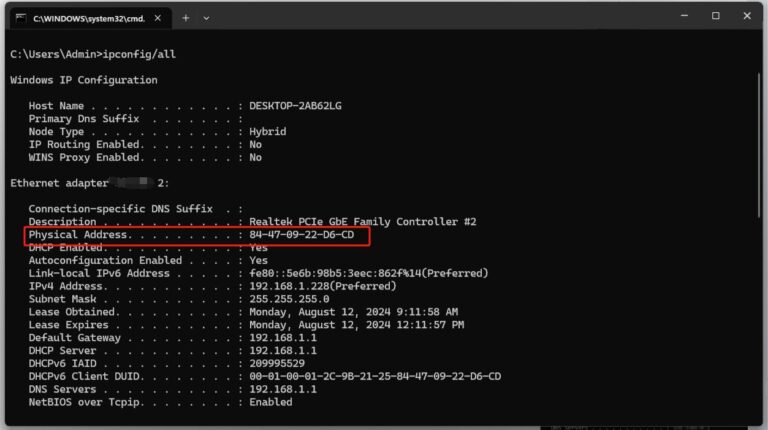Open the new-tab profile dropdown

pyautogui.click(x=206, y=18)
